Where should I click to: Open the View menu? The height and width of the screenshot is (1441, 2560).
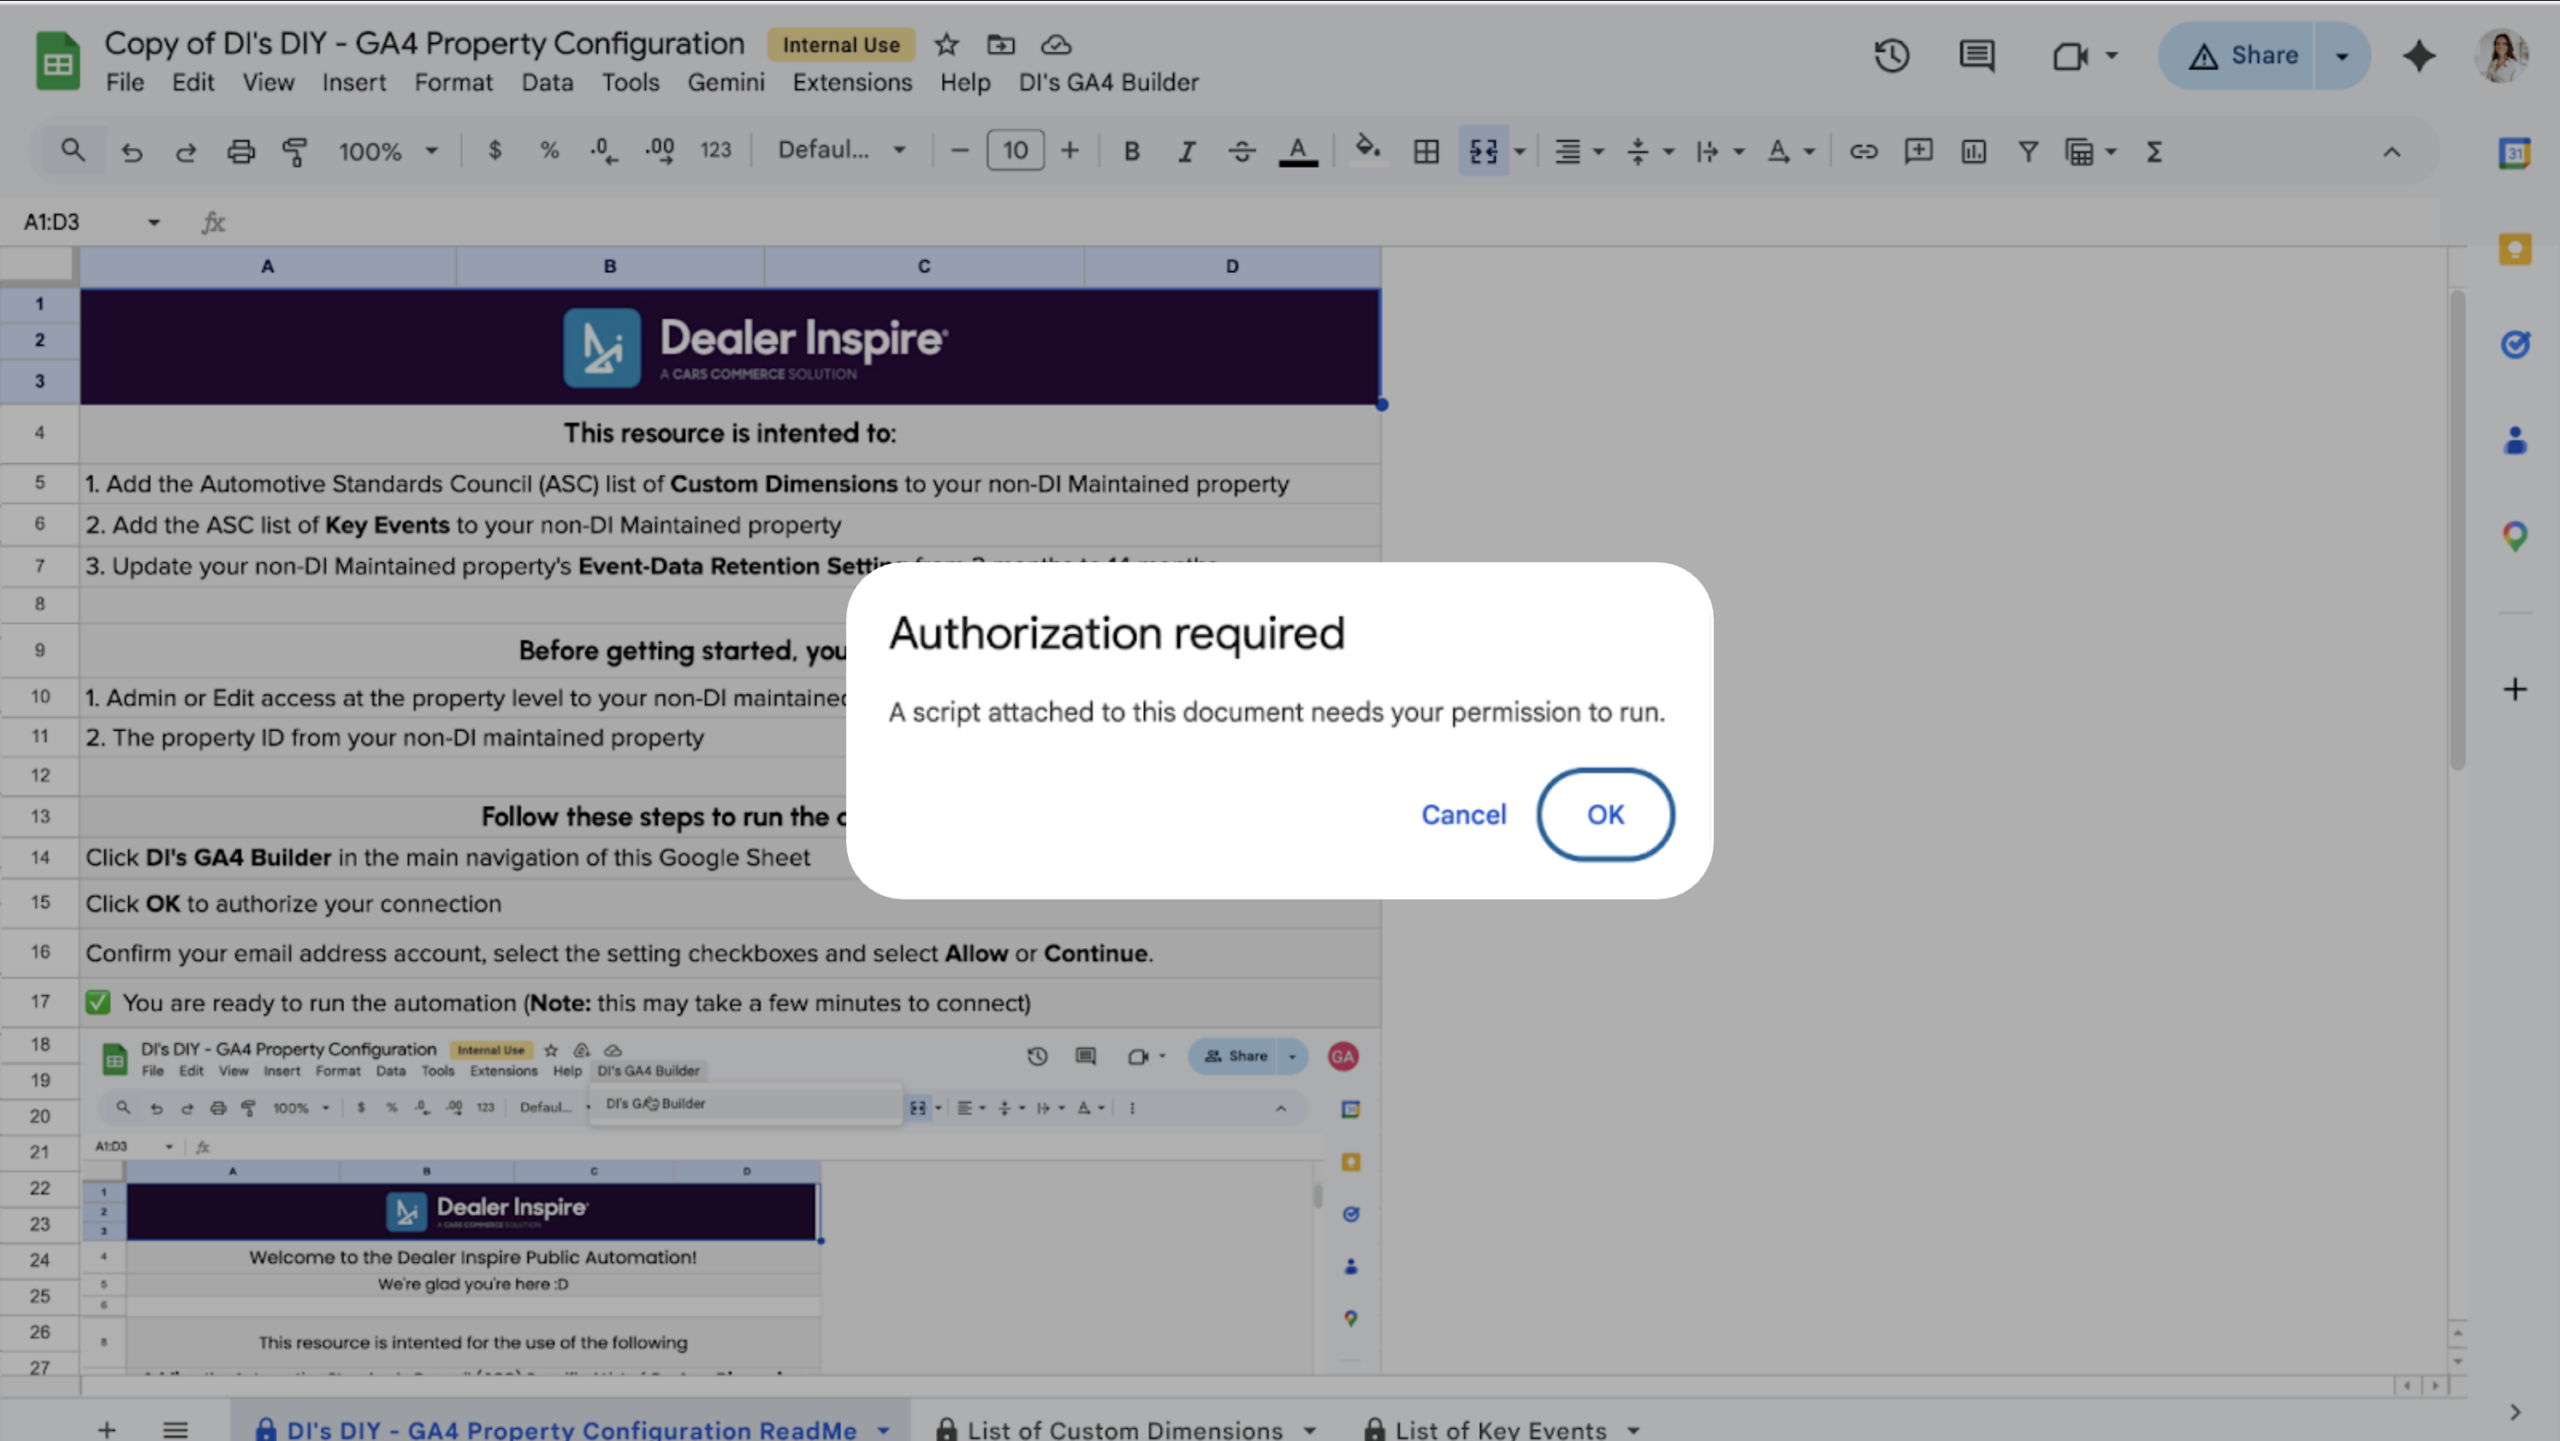pyautogui.click(x=268, y=82)
